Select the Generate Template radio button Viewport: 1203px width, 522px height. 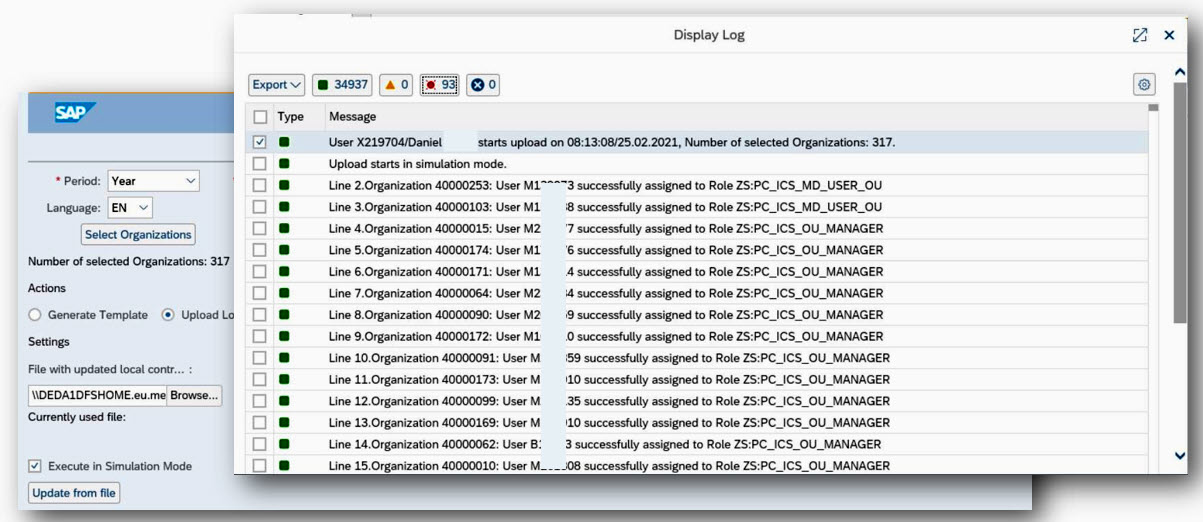(x=36, y=315)
